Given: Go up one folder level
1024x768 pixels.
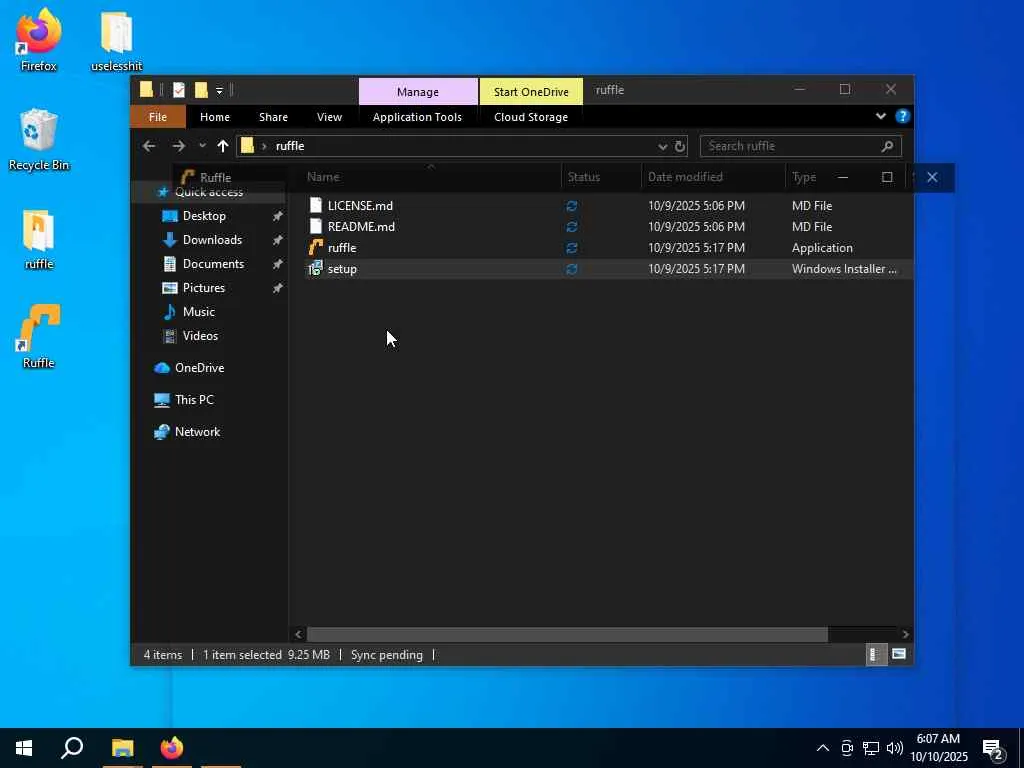Looking at the screenshot, I should pyautogui.click(x=223, y=146).
